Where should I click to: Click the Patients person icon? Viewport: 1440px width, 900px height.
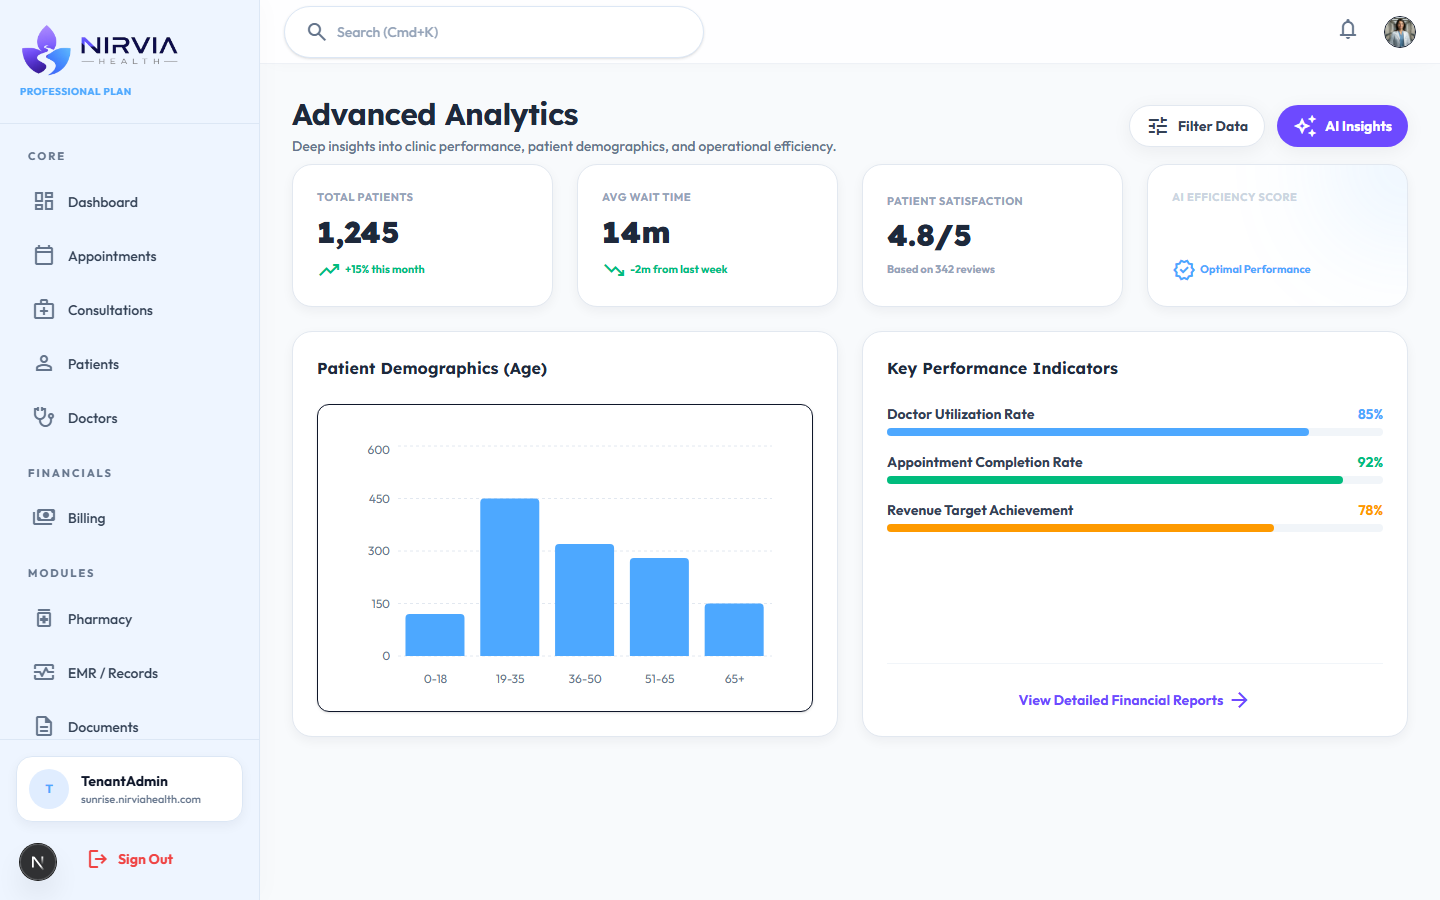click(x=44, y=364)
